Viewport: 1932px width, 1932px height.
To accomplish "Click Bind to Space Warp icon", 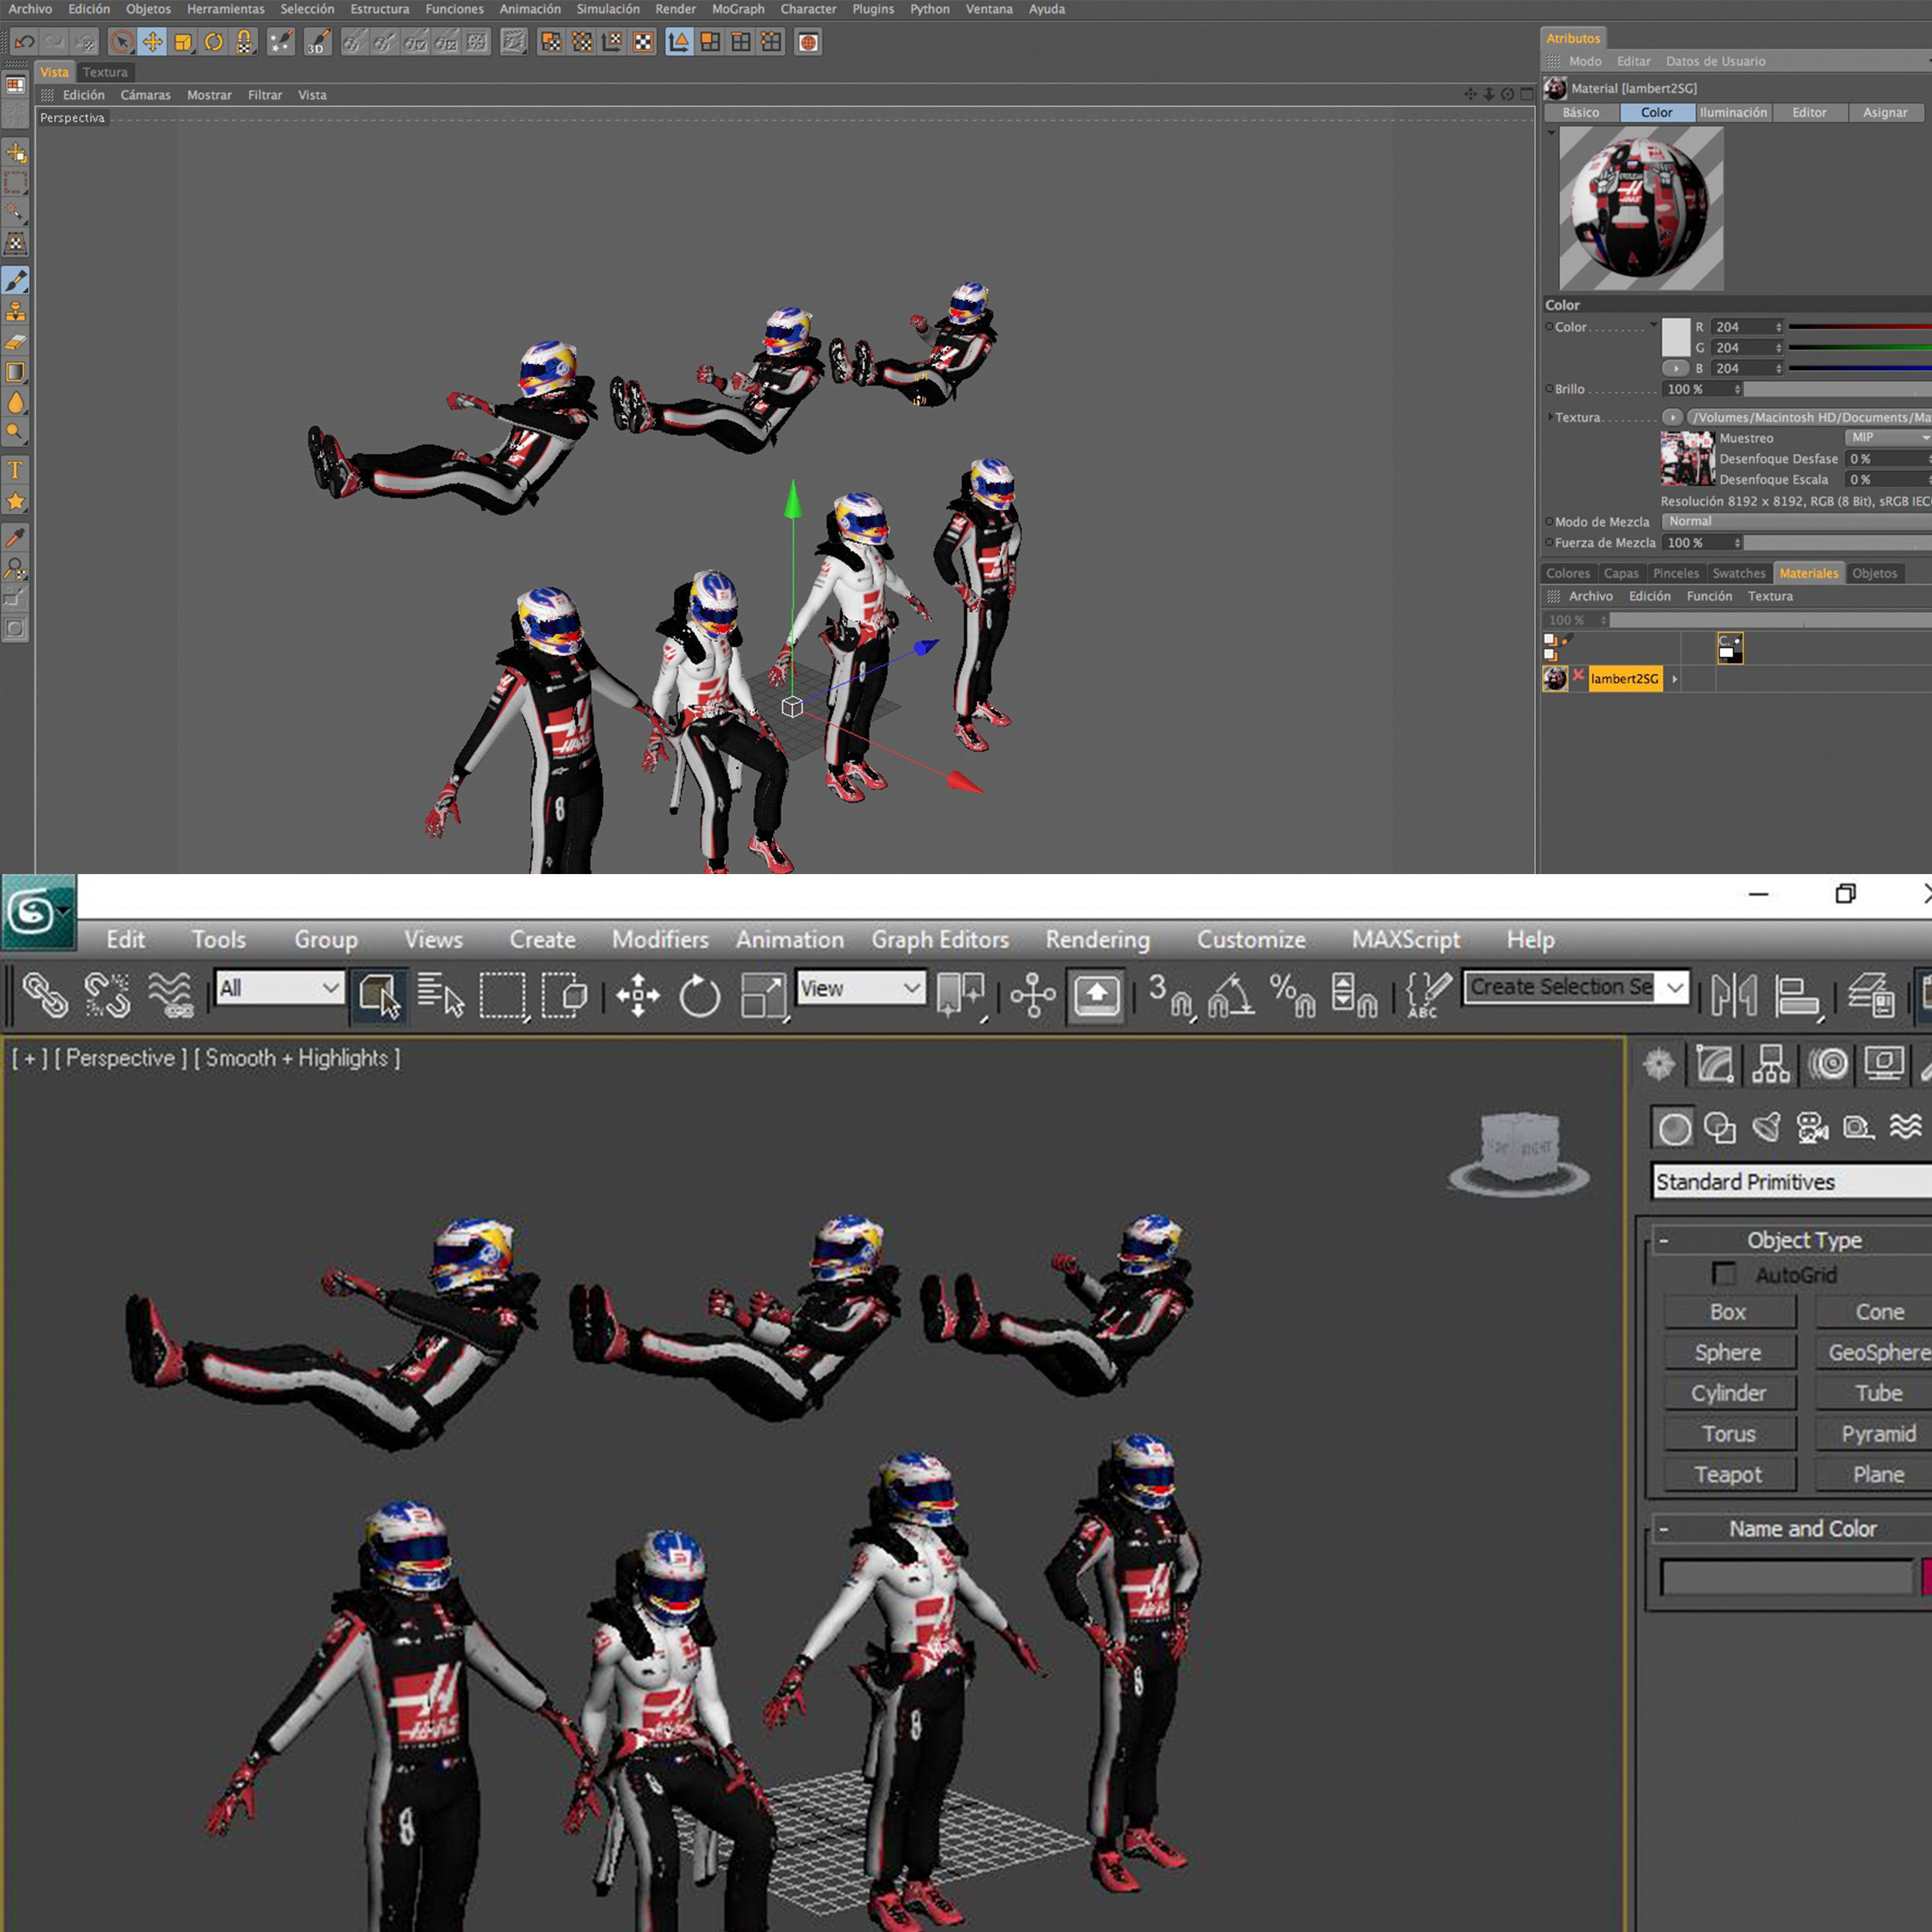I will click(x=170, y=995).
